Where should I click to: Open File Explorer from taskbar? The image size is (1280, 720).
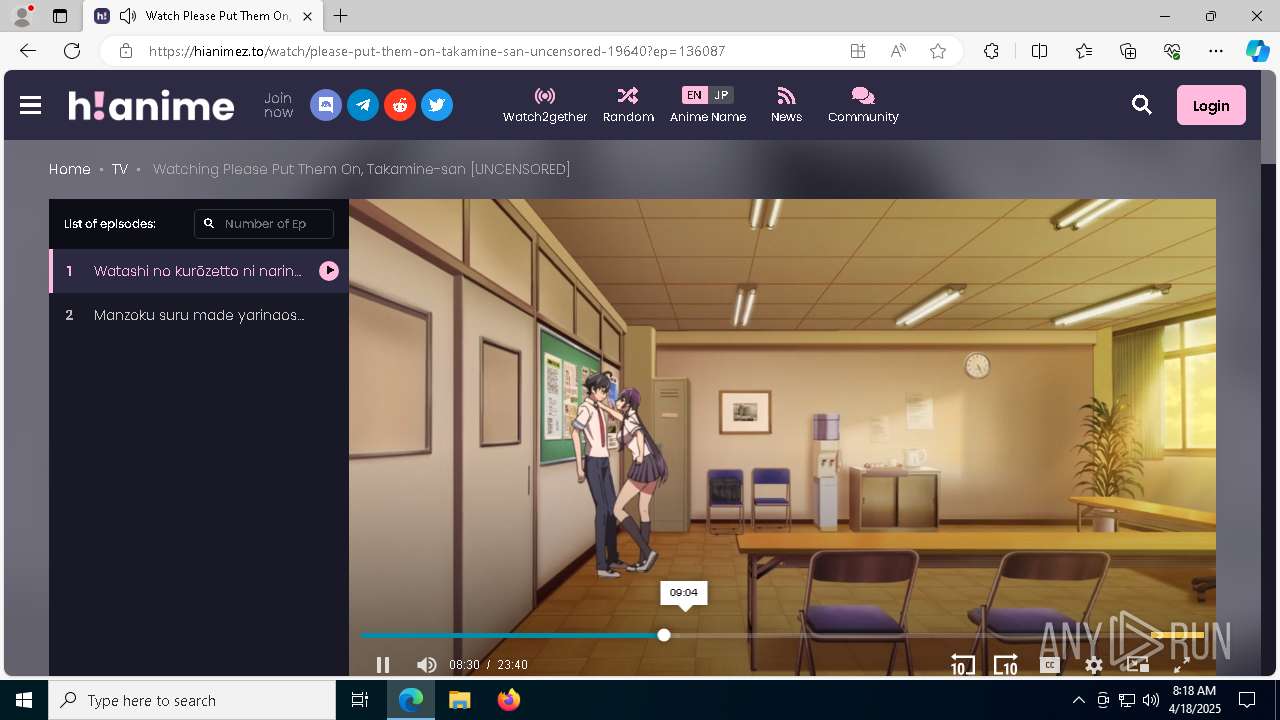459,700
